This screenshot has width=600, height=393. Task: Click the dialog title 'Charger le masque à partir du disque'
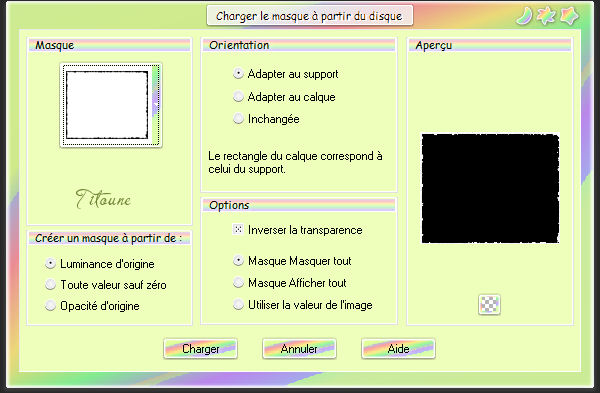309,16
